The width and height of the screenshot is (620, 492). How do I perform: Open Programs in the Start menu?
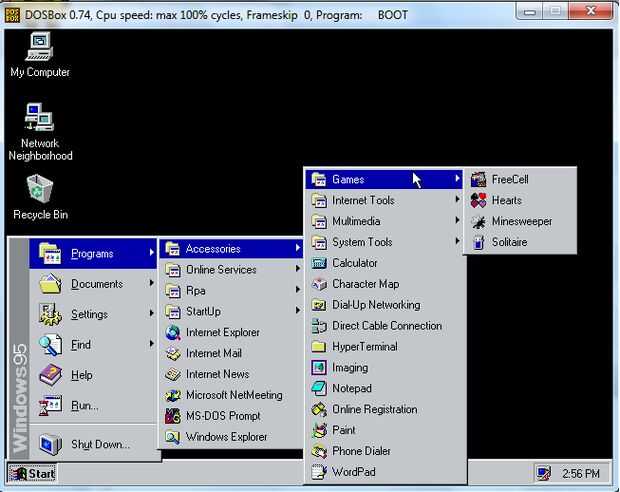(93, 254)
